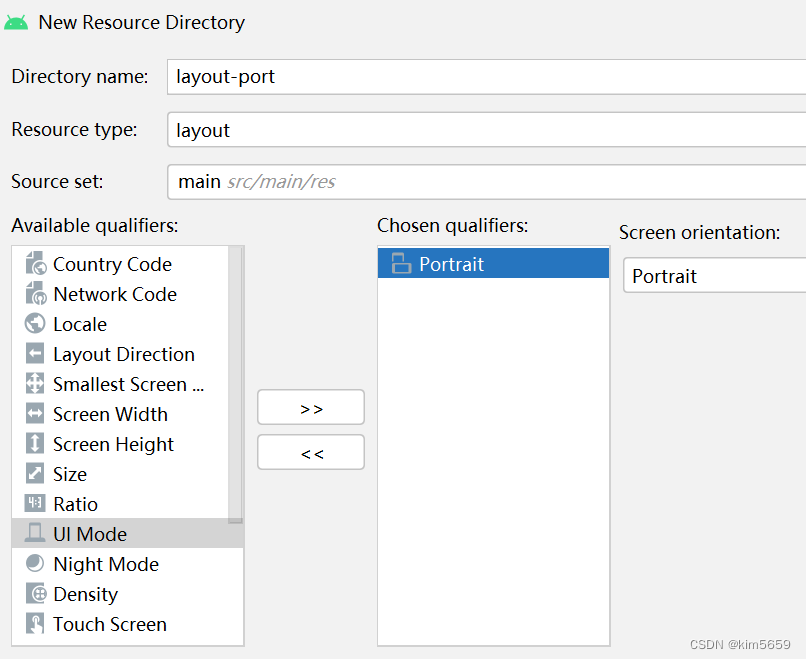
Task: Click the Density qualifier icon
Action: tap(35, 594)
